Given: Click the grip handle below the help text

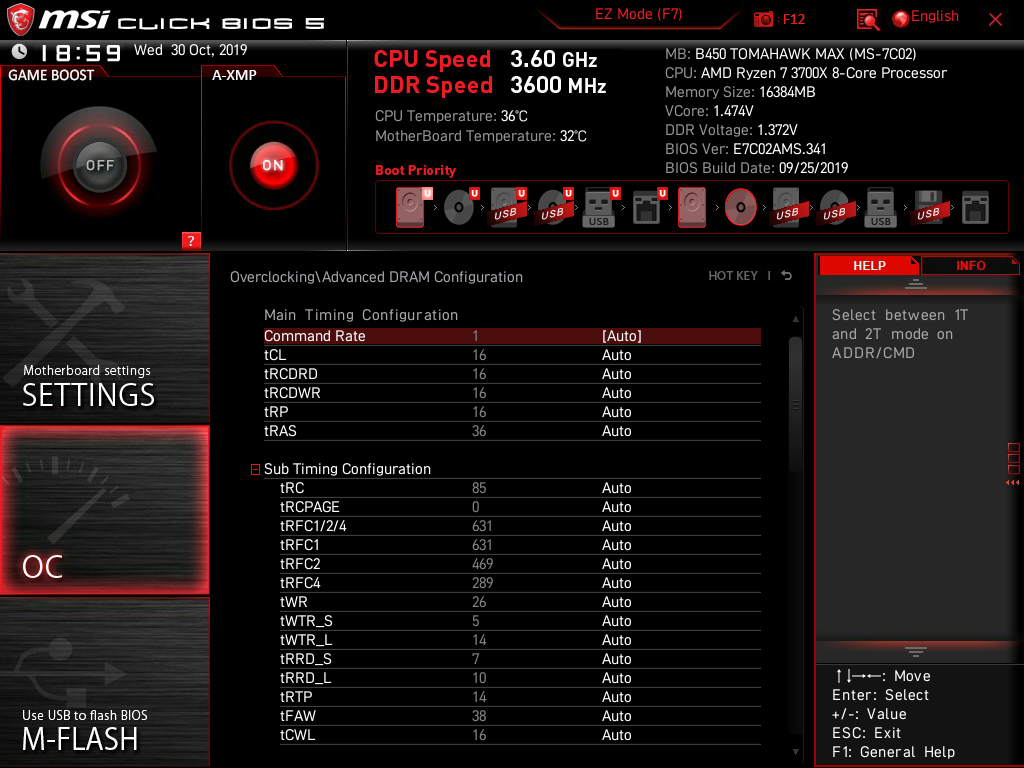Looking at the screenshot, I should click(x=916, y=651).
